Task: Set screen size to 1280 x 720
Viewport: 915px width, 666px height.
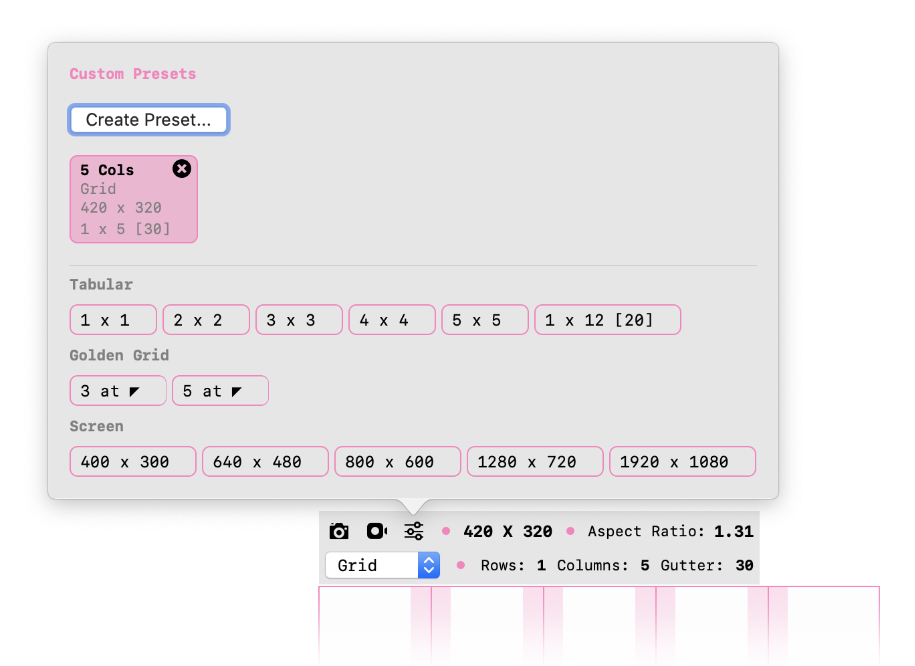Action: point(535,462)
